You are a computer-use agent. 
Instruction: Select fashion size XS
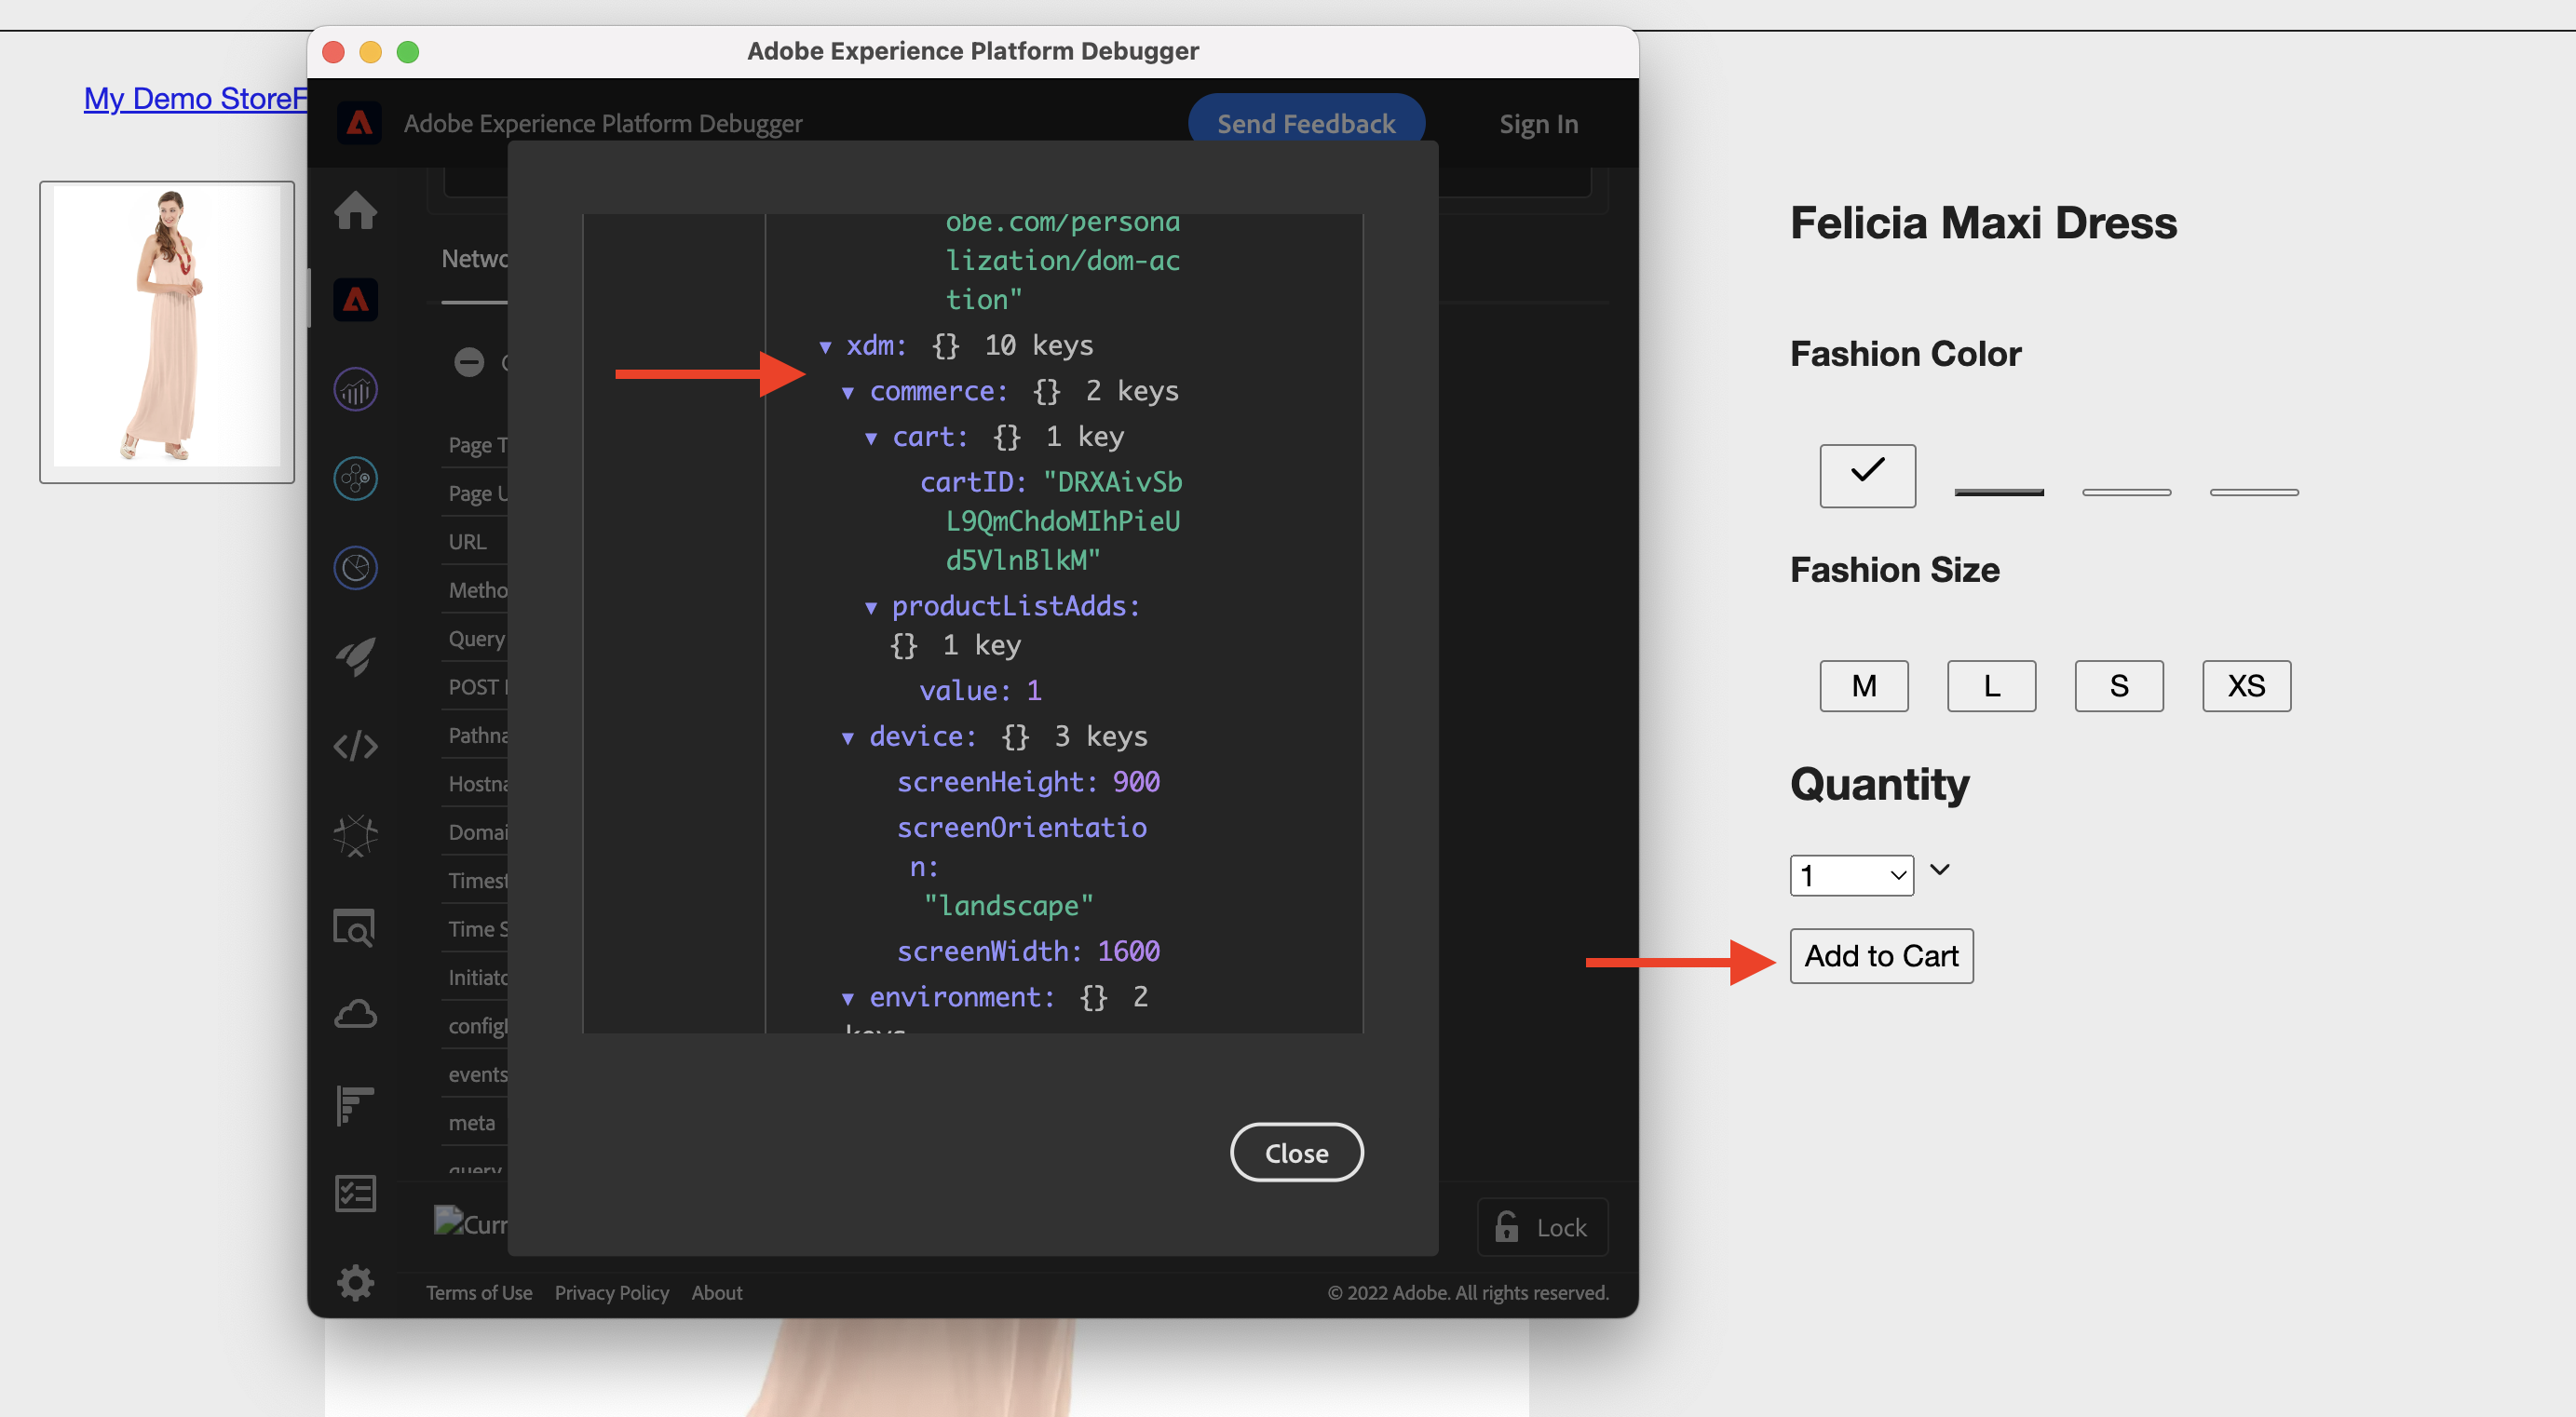coord(2246,686)
